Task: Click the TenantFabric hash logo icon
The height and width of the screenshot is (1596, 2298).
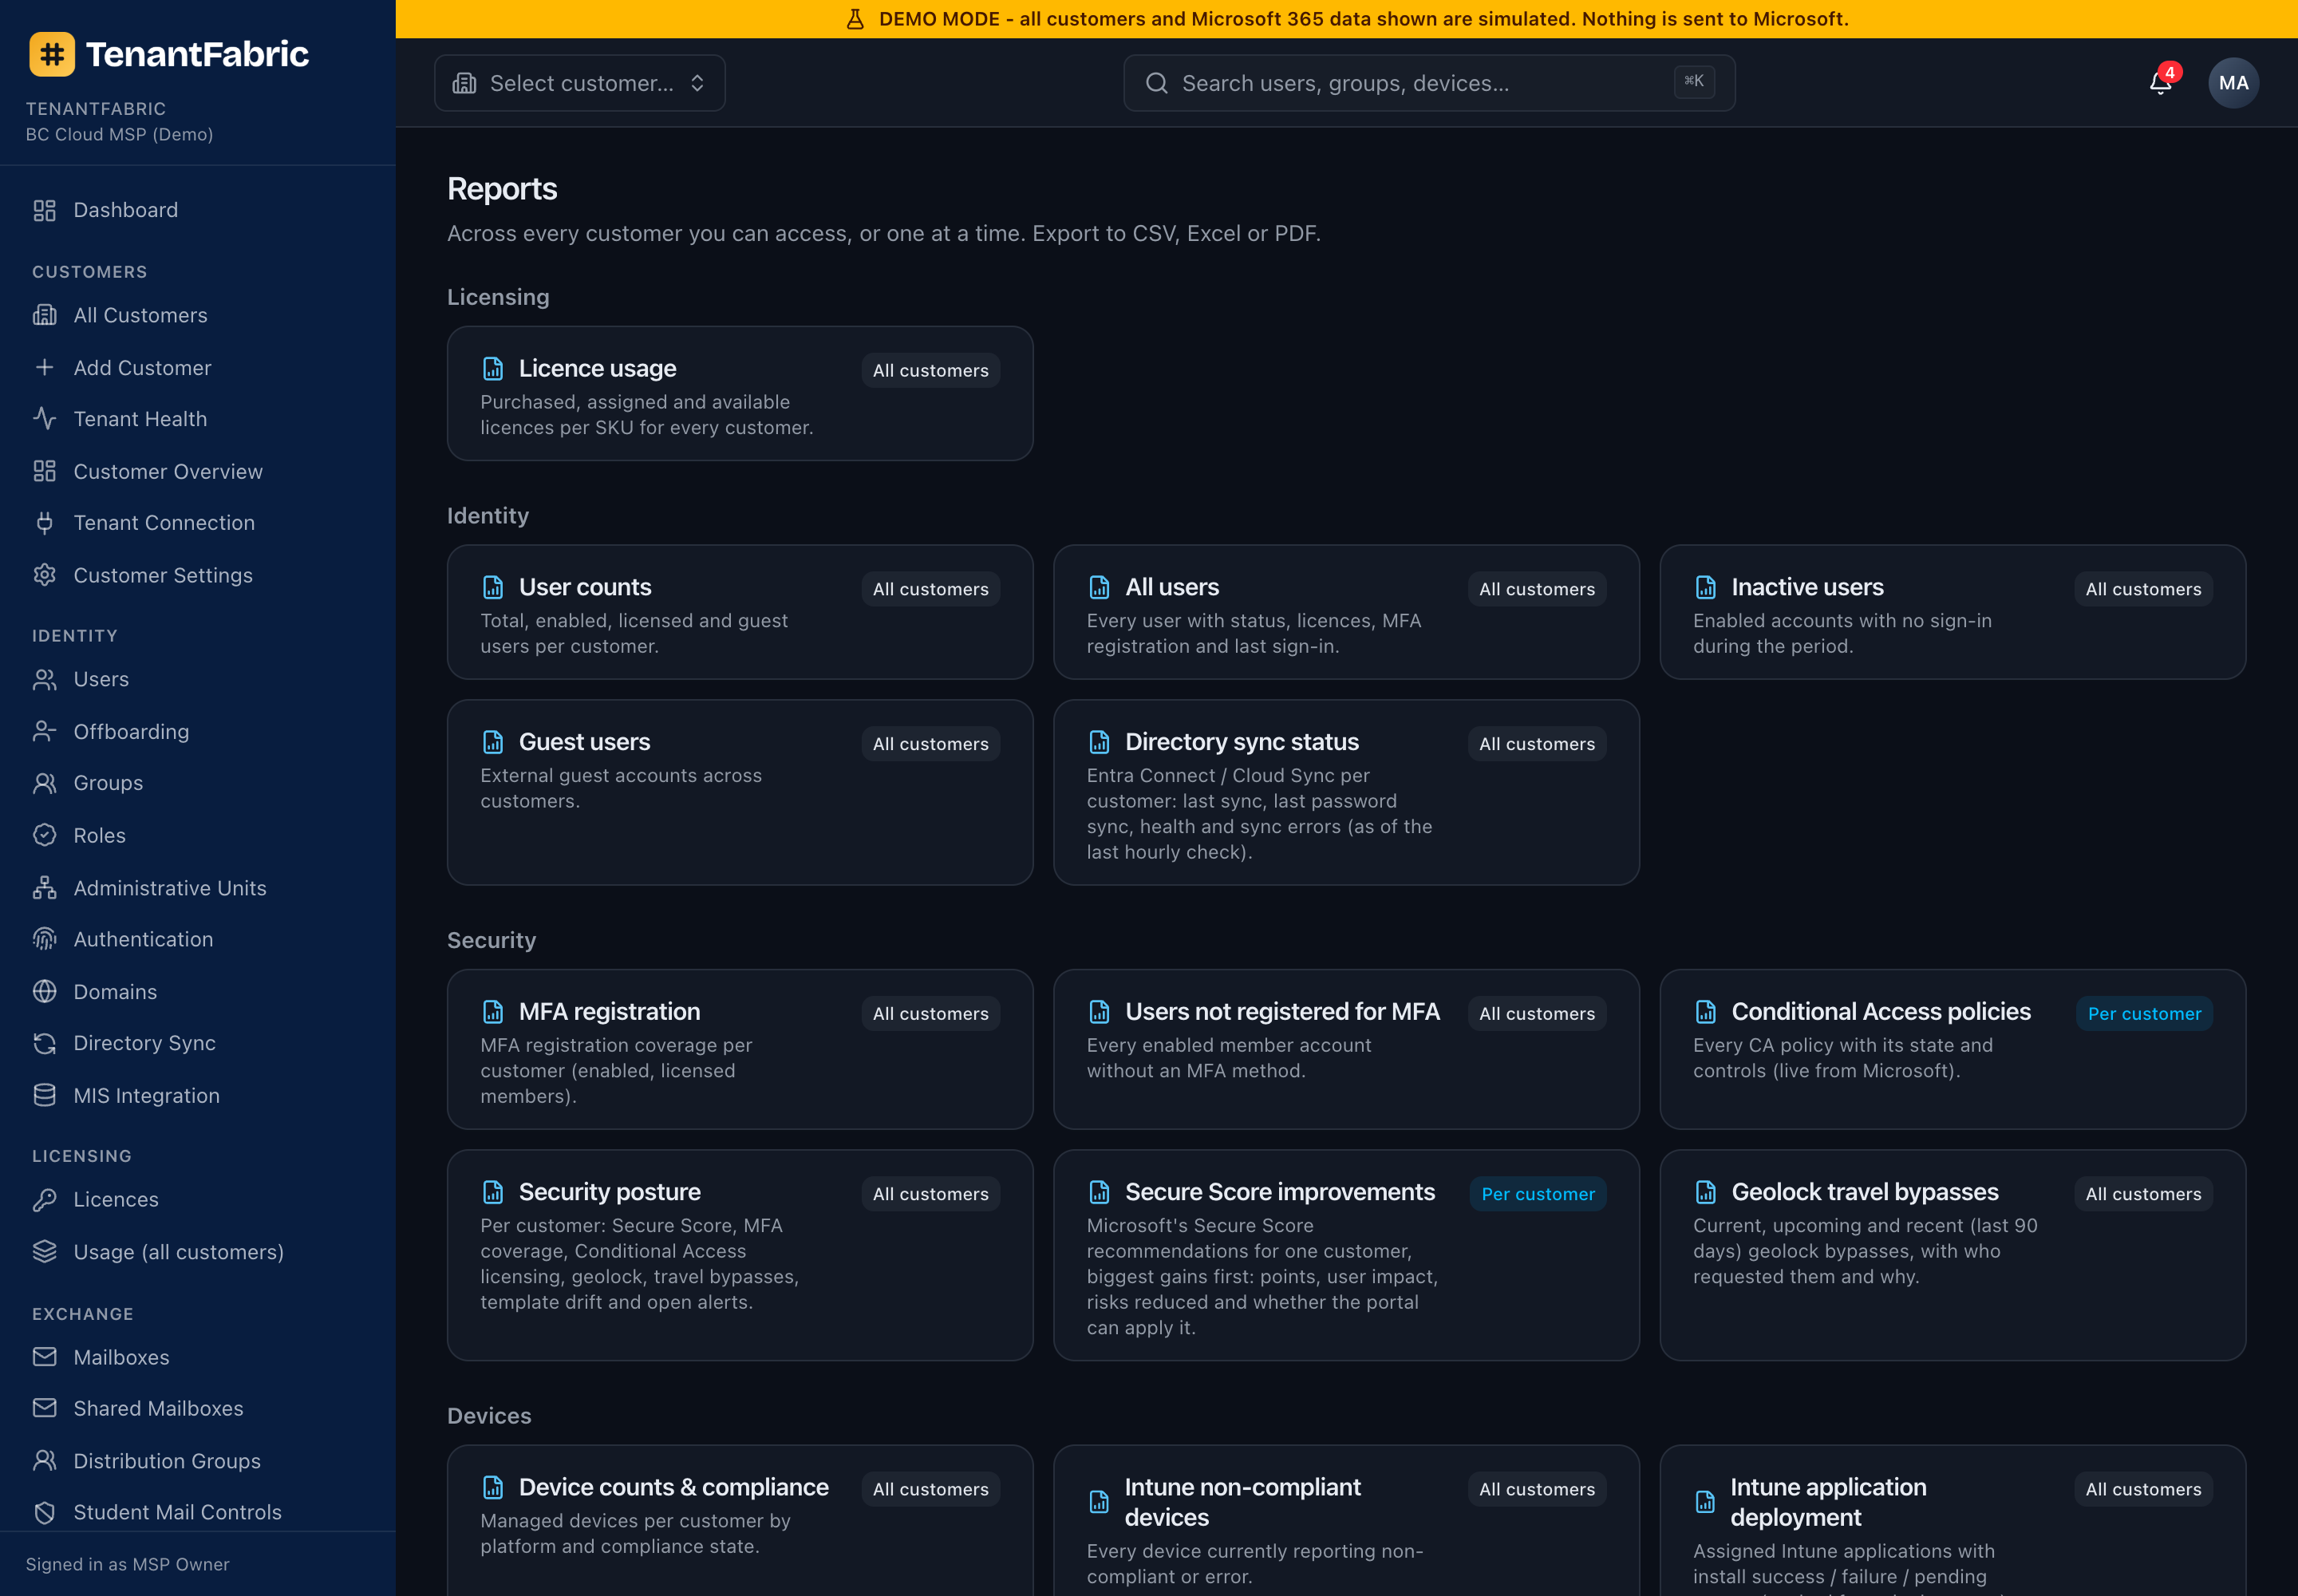Action: tap(52, 54)
